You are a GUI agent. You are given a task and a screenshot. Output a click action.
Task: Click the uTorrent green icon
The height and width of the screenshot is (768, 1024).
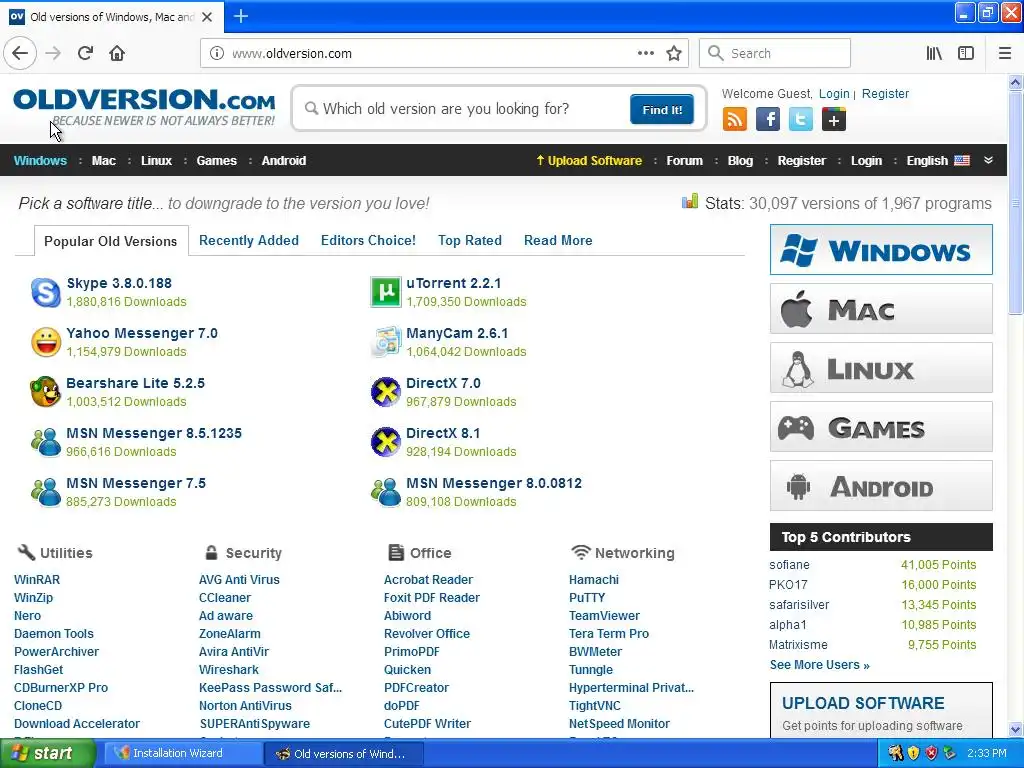click(385, 292)
